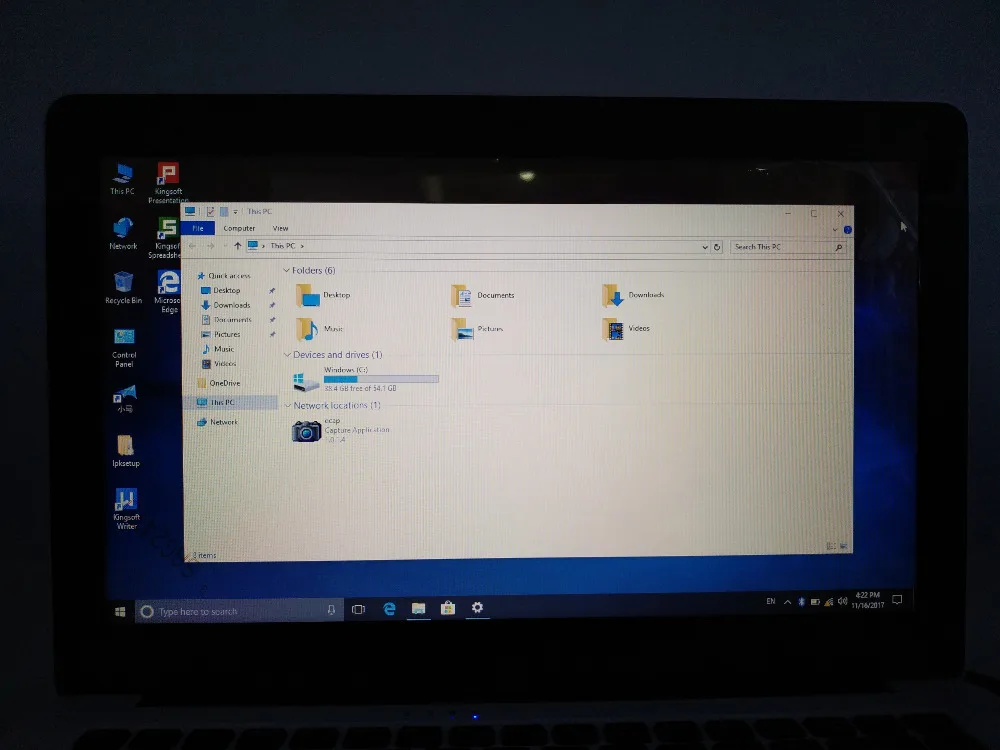Screen dimensions: 1000x750
Task: Select Network in the navigation pane
Action: pyautogui.click(x=217, y=422)
